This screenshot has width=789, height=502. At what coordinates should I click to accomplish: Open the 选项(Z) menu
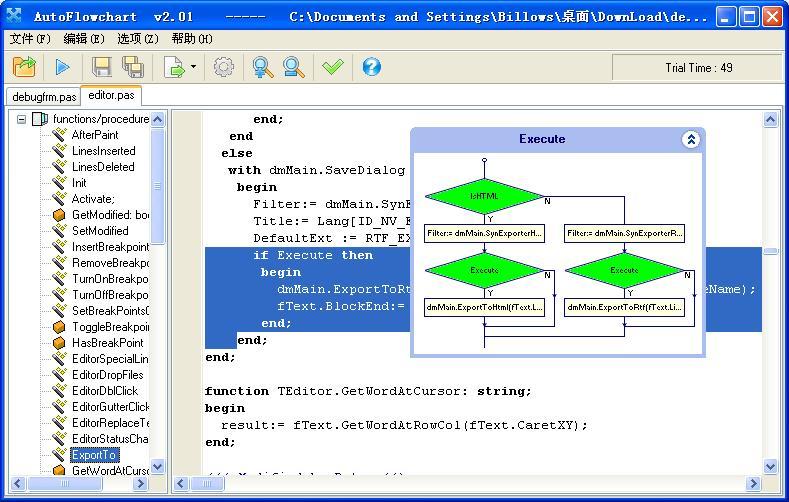(x=138, y=39)
